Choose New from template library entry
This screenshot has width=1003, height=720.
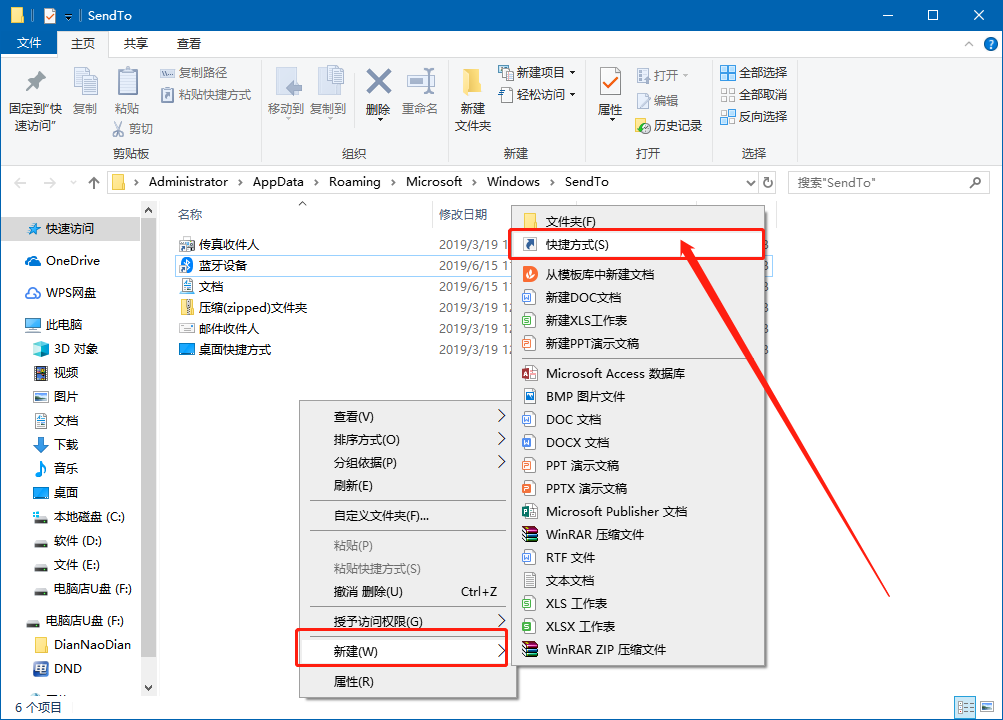638,274
